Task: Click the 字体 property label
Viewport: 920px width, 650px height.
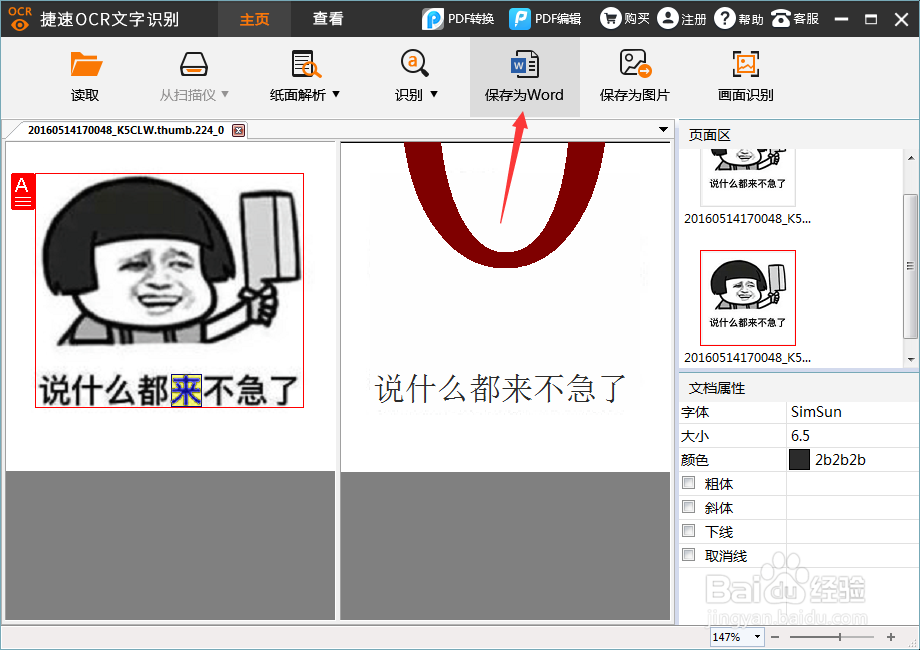Action: [695, 412]
